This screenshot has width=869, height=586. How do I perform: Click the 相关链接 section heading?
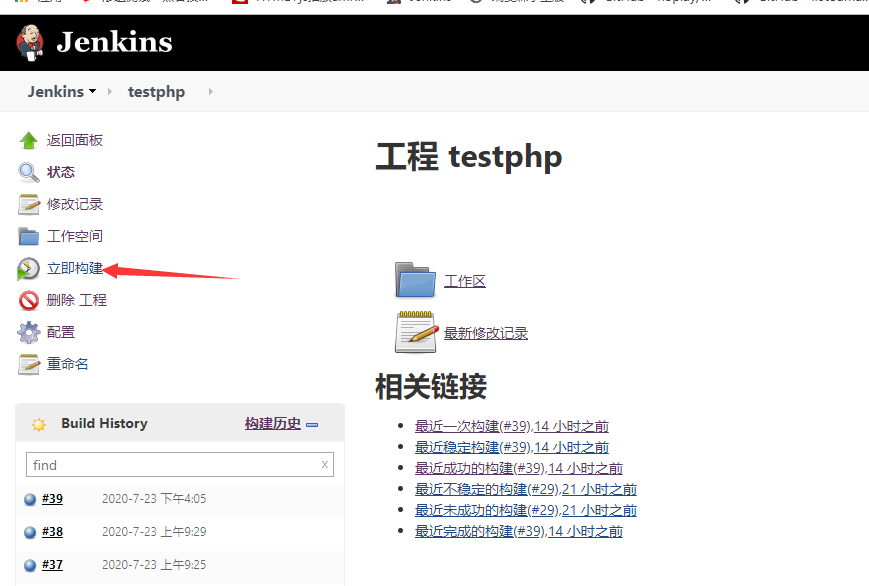click(431, 386)
